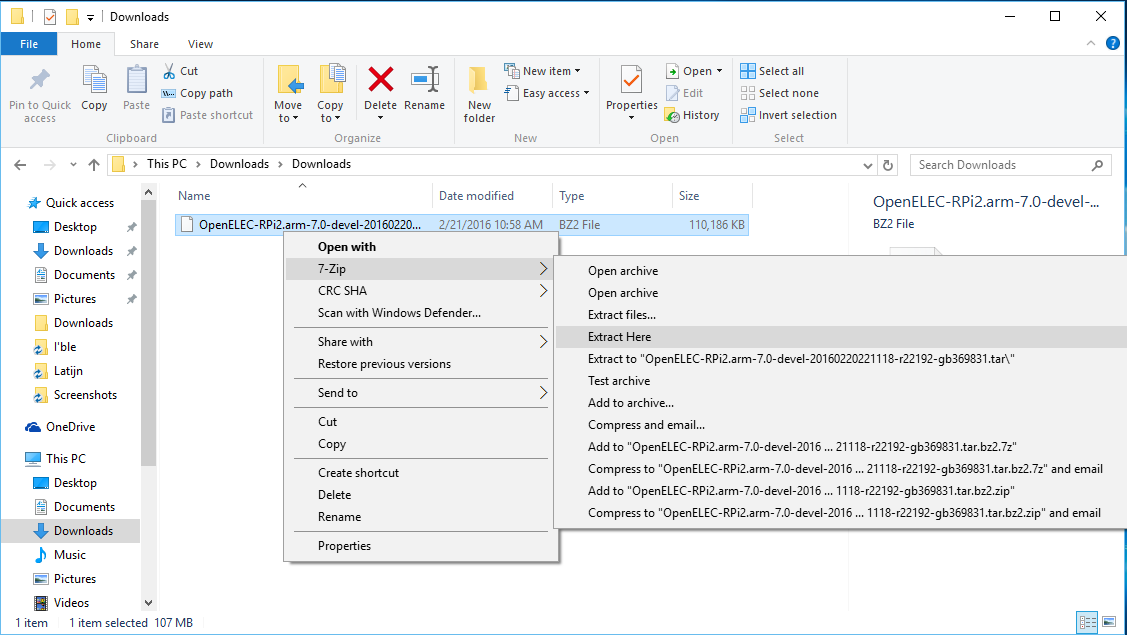
Task: Switch to the Share ribbon tab
Action: (x=144, y=44)
